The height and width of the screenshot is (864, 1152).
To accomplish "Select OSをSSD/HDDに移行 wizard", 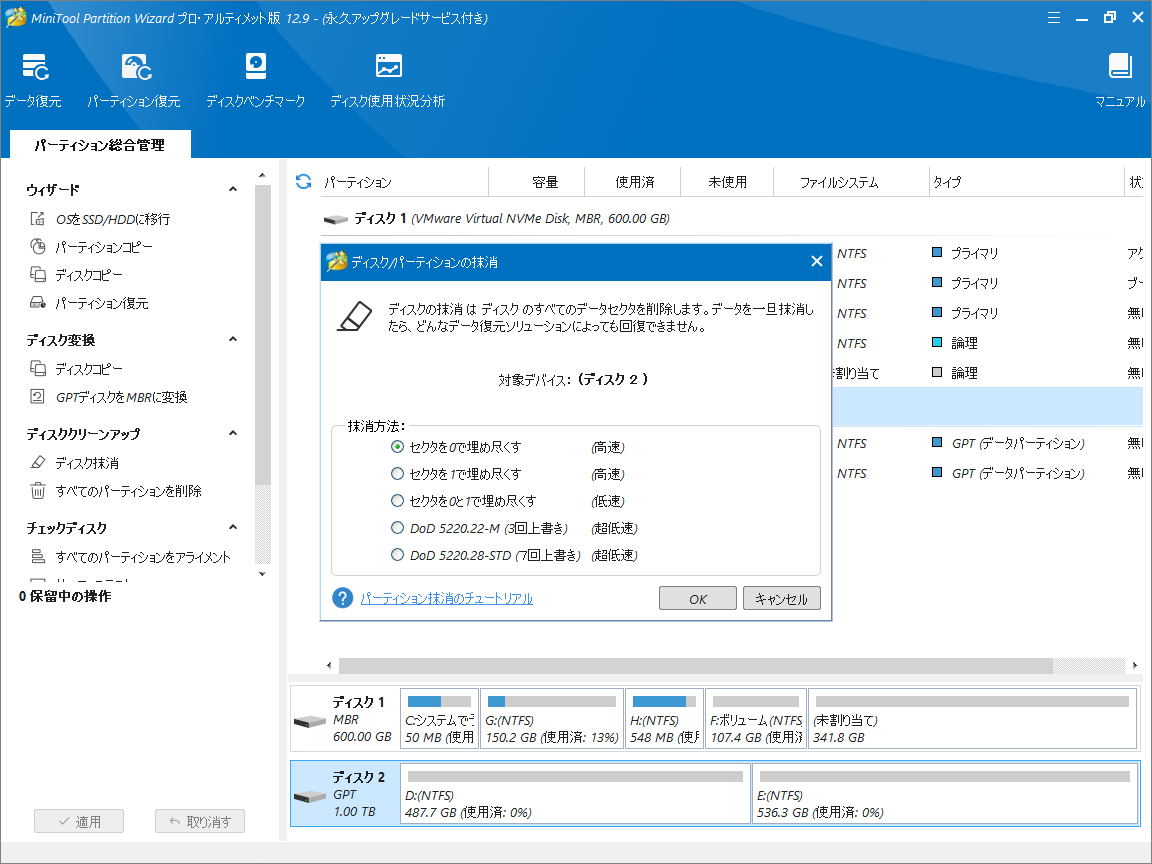I will point(99,219).
